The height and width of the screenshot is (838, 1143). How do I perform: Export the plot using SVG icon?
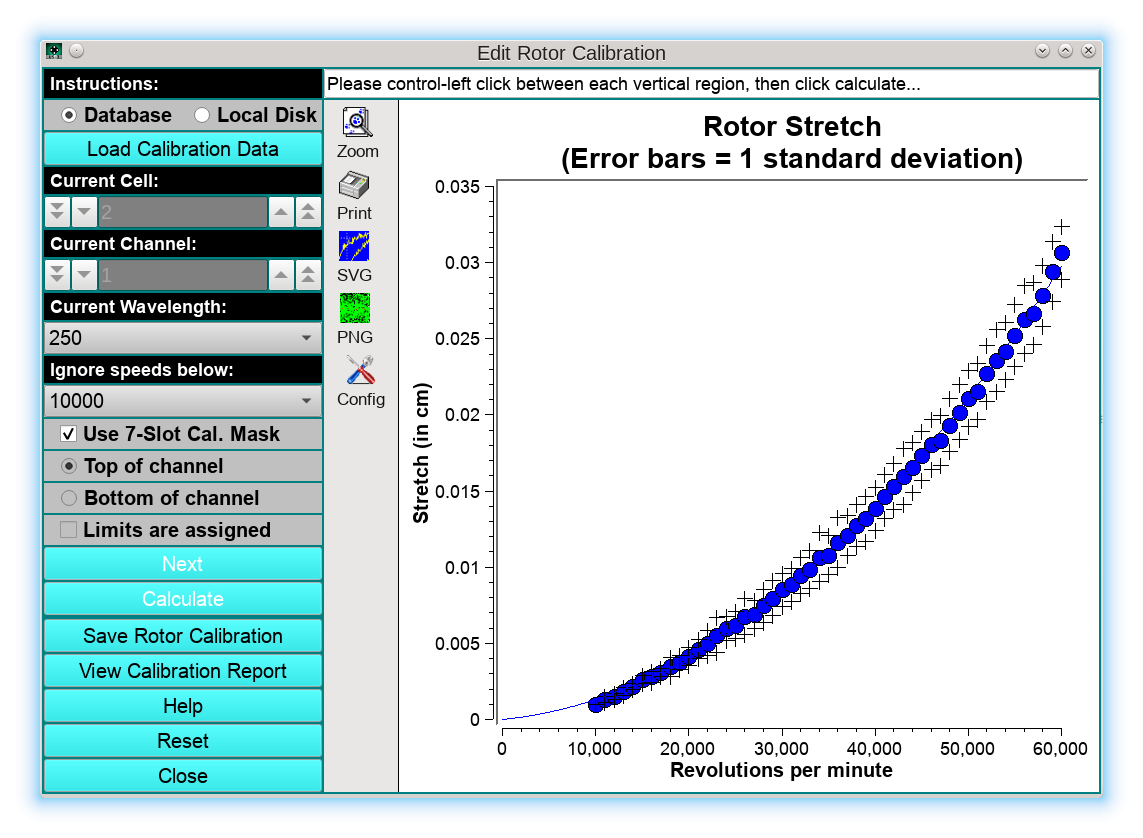pos(354,247)
